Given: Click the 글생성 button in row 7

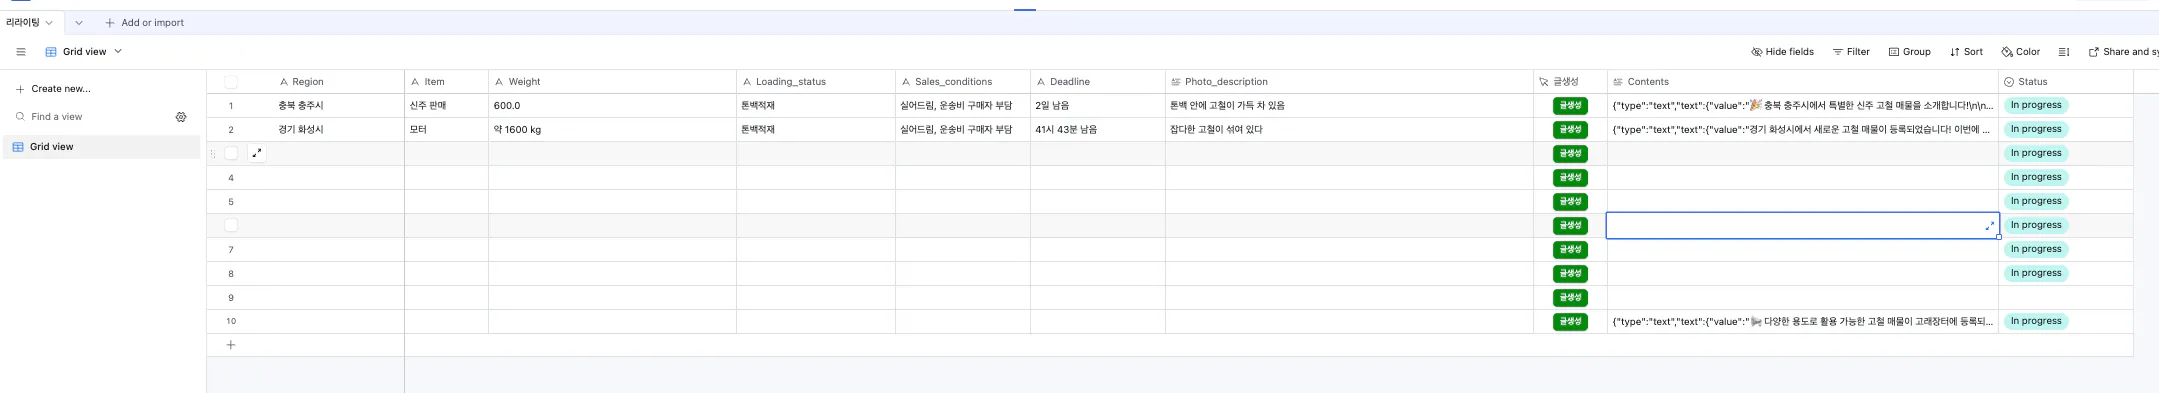Looking at the screenshot, I should 1570,249.
